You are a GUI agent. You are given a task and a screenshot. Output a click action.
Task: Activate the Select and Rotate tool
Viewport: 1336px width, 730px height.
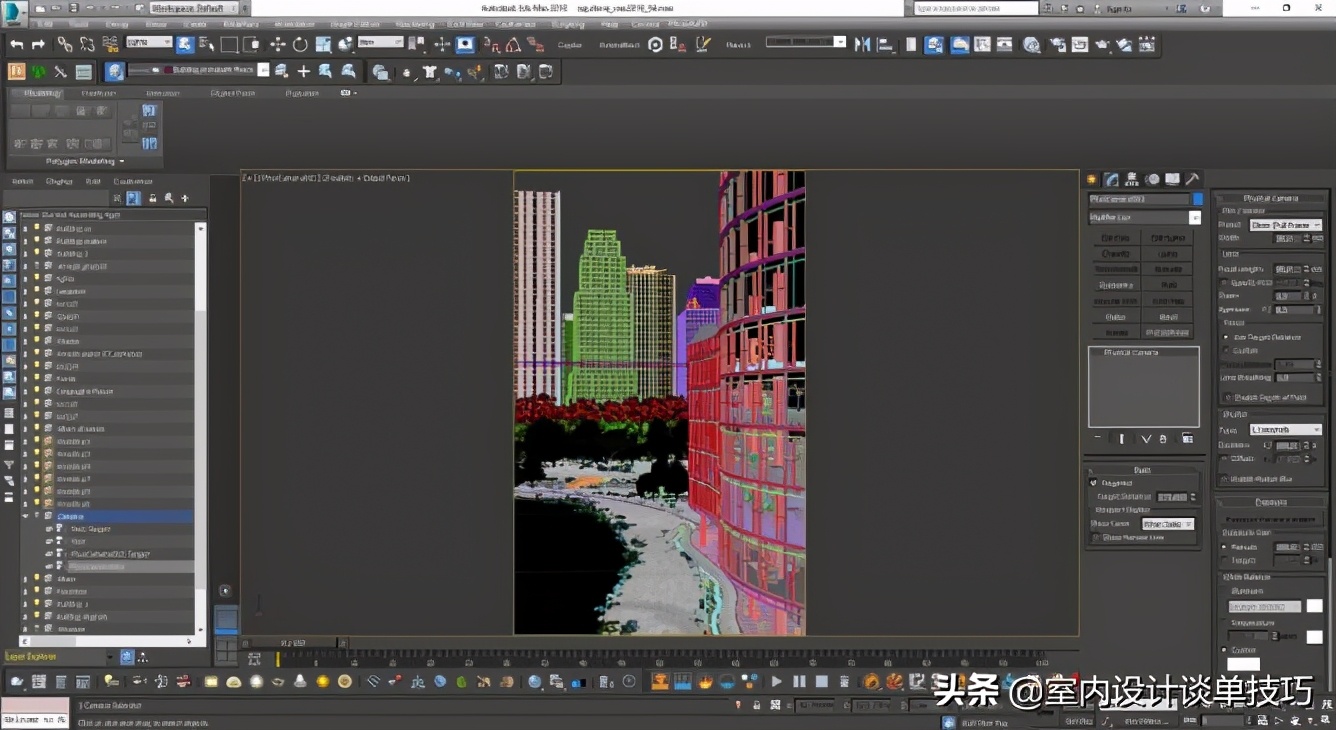(300, 44)
